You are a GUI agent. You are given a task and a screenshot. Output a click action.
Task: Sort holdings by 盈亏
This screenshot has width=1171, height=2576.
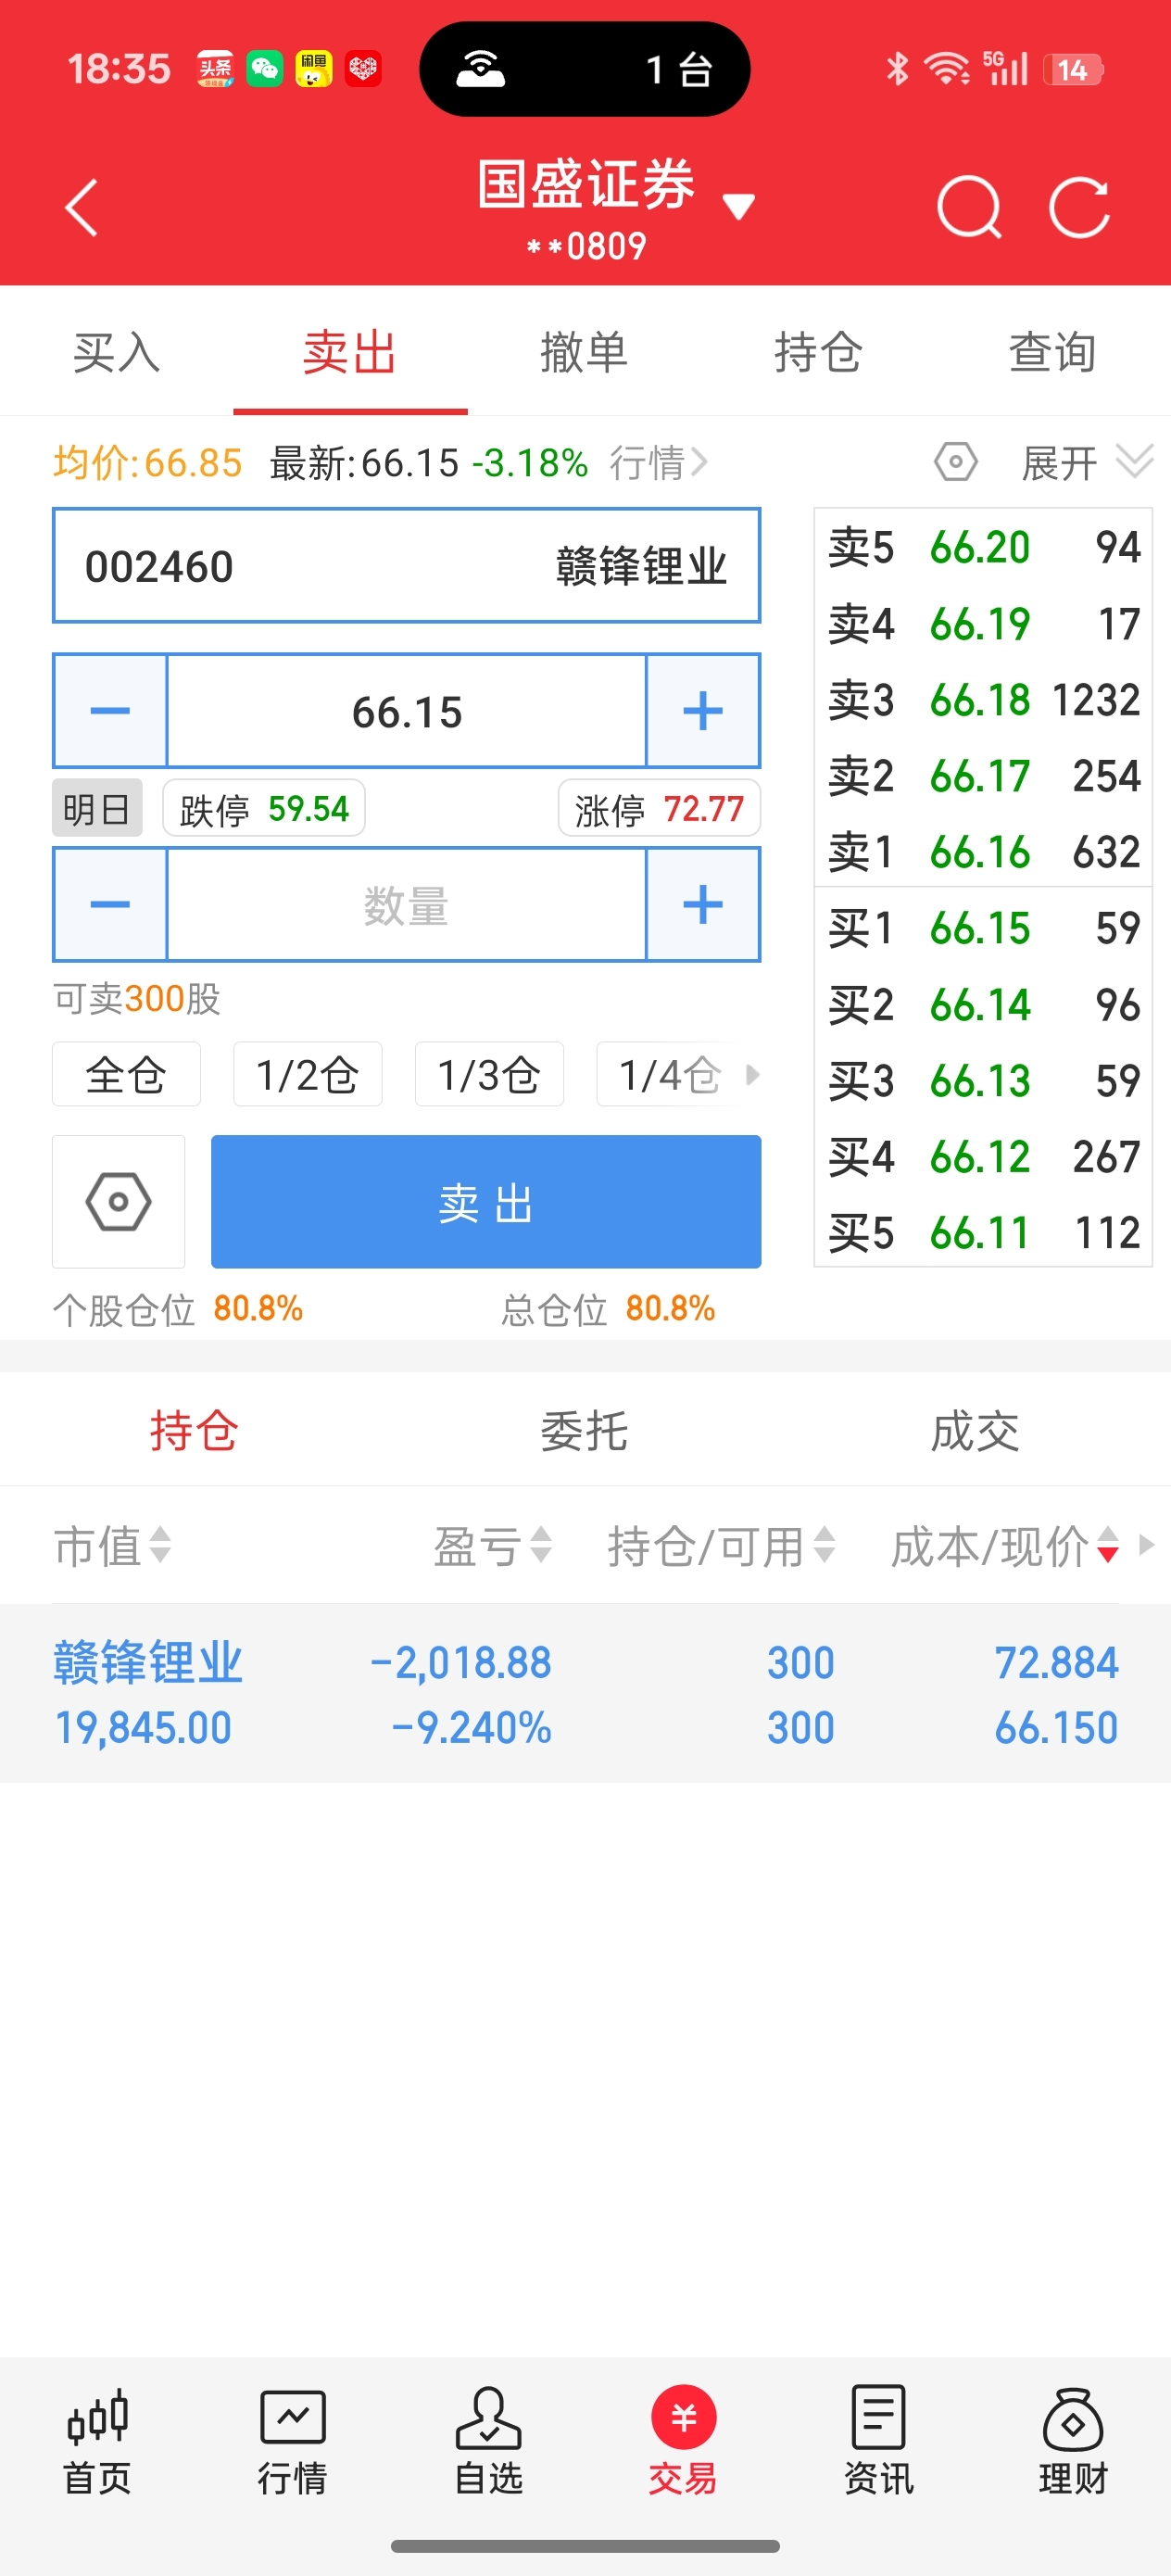[492, 1545]
